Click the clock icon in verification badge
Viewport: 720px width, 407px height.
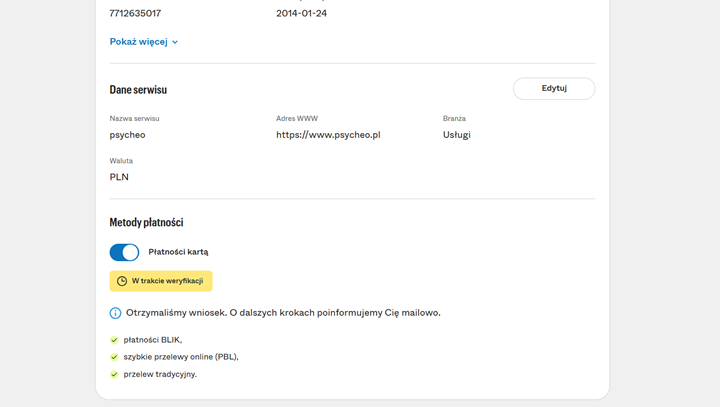pos(122,281)
